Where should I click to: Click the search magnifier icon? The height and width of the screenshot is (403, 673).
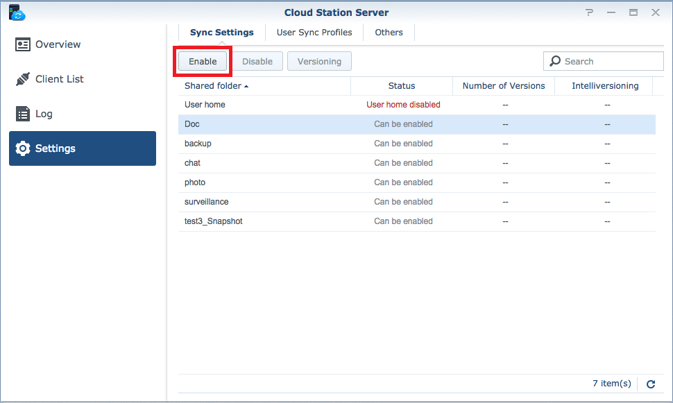(555, 62)
